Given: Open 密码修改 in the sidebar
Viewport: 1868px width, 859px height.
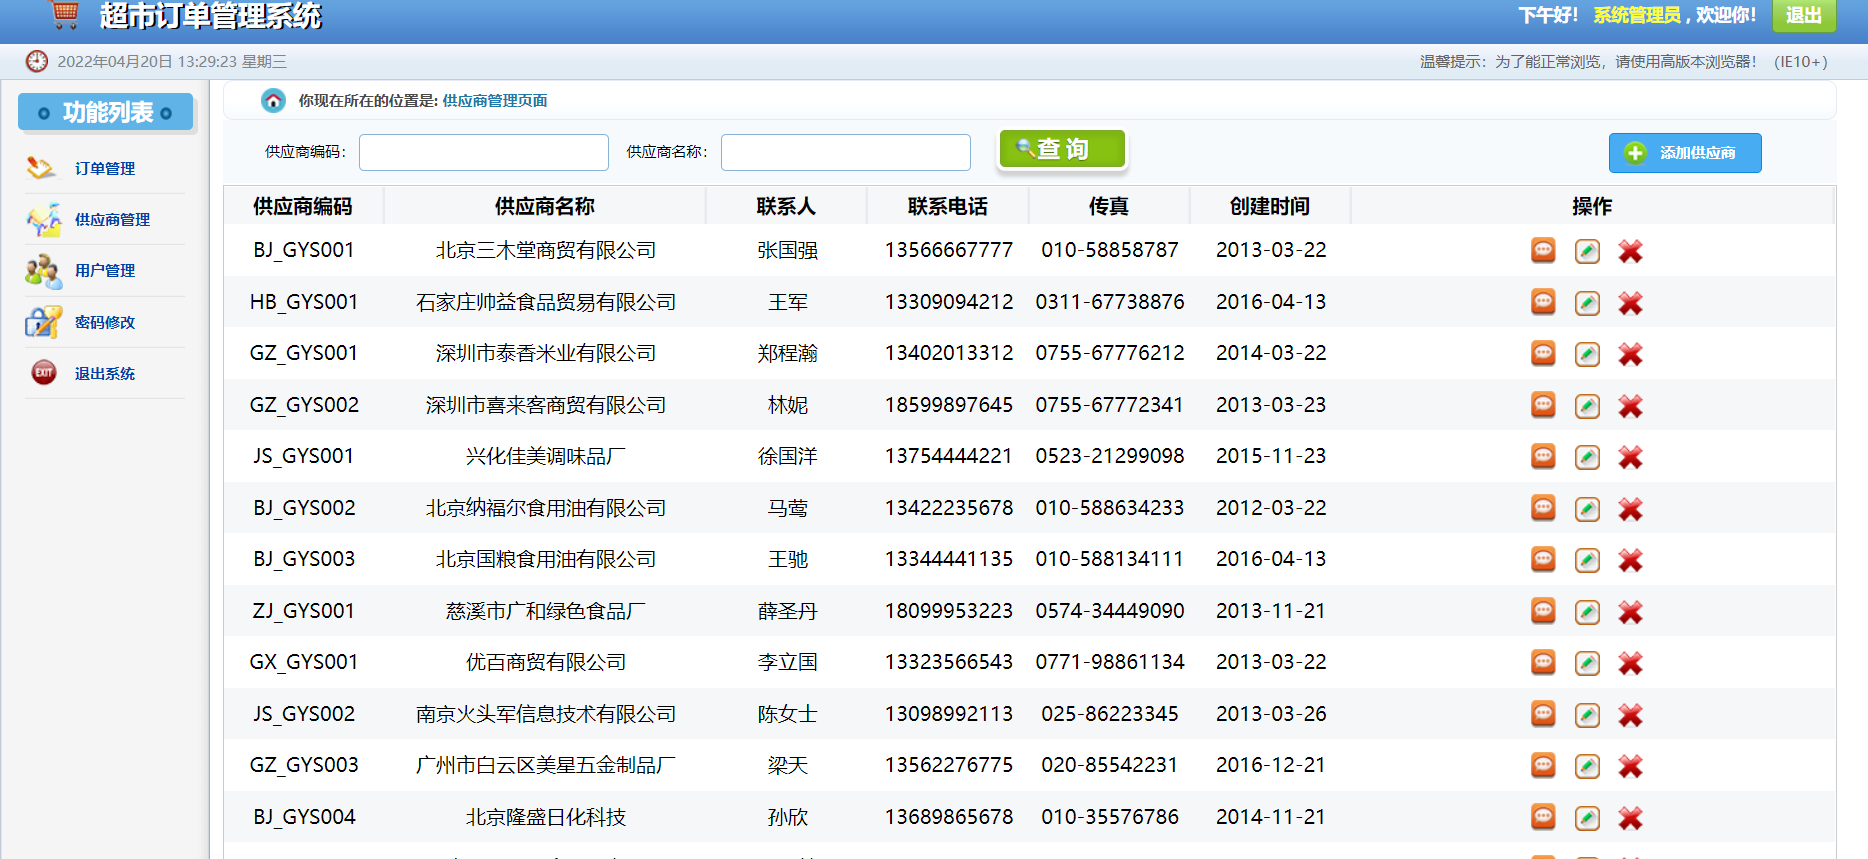Looking at the screenshot, I should (x=104, y=323).
